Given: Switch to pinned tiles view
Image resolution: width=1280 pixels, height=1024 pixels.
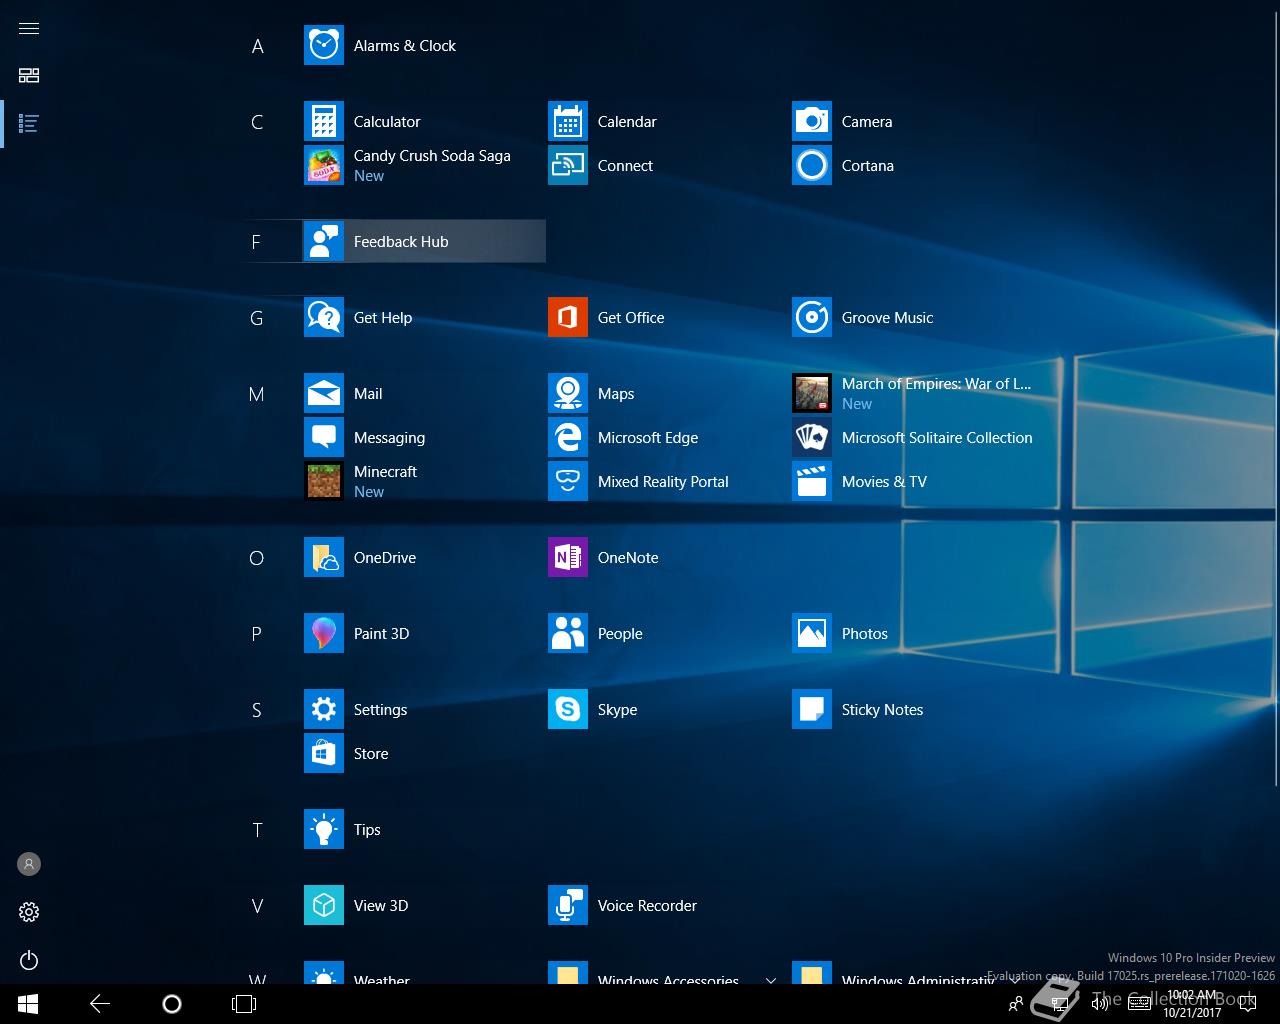Looking at the screenshot, I should click(x=29, y=76).
